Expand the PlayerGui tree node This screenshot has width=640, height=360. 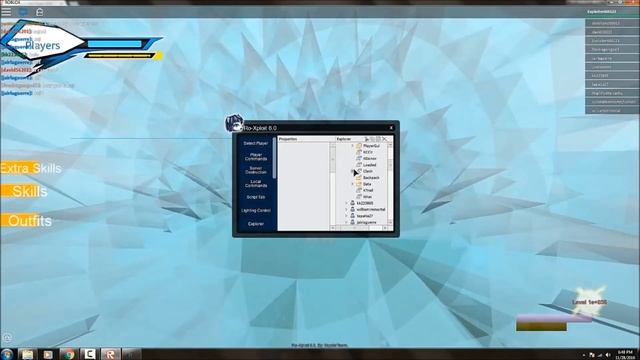tap(353, 146)
